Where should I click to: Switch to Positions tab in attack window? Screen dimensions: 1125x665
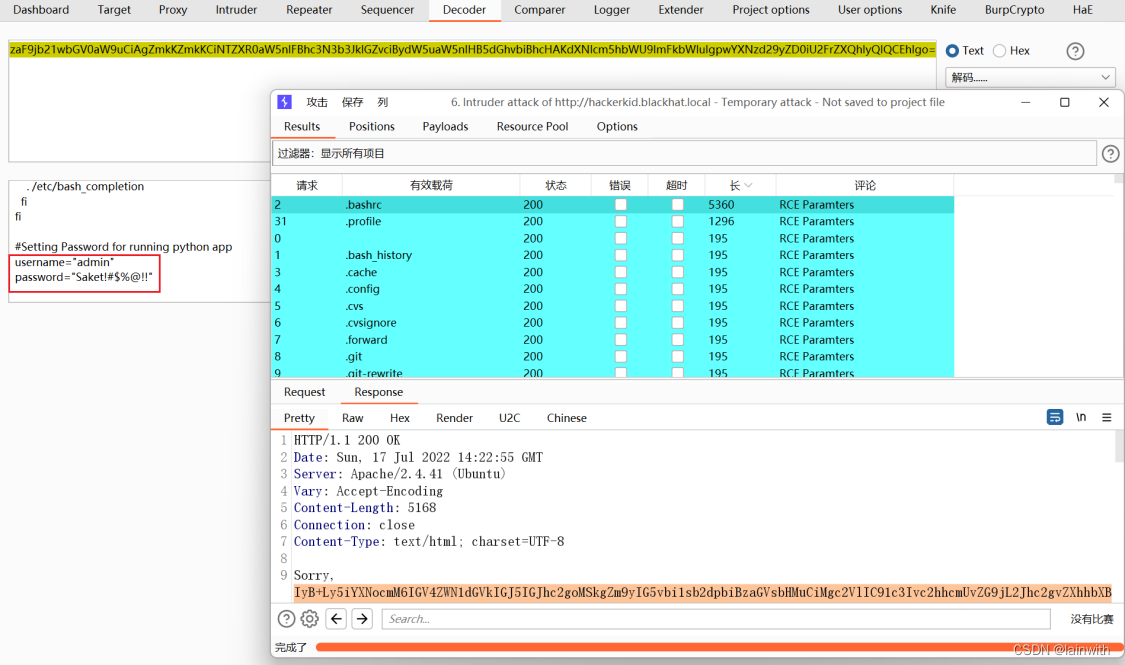click(x=372, y=126)
